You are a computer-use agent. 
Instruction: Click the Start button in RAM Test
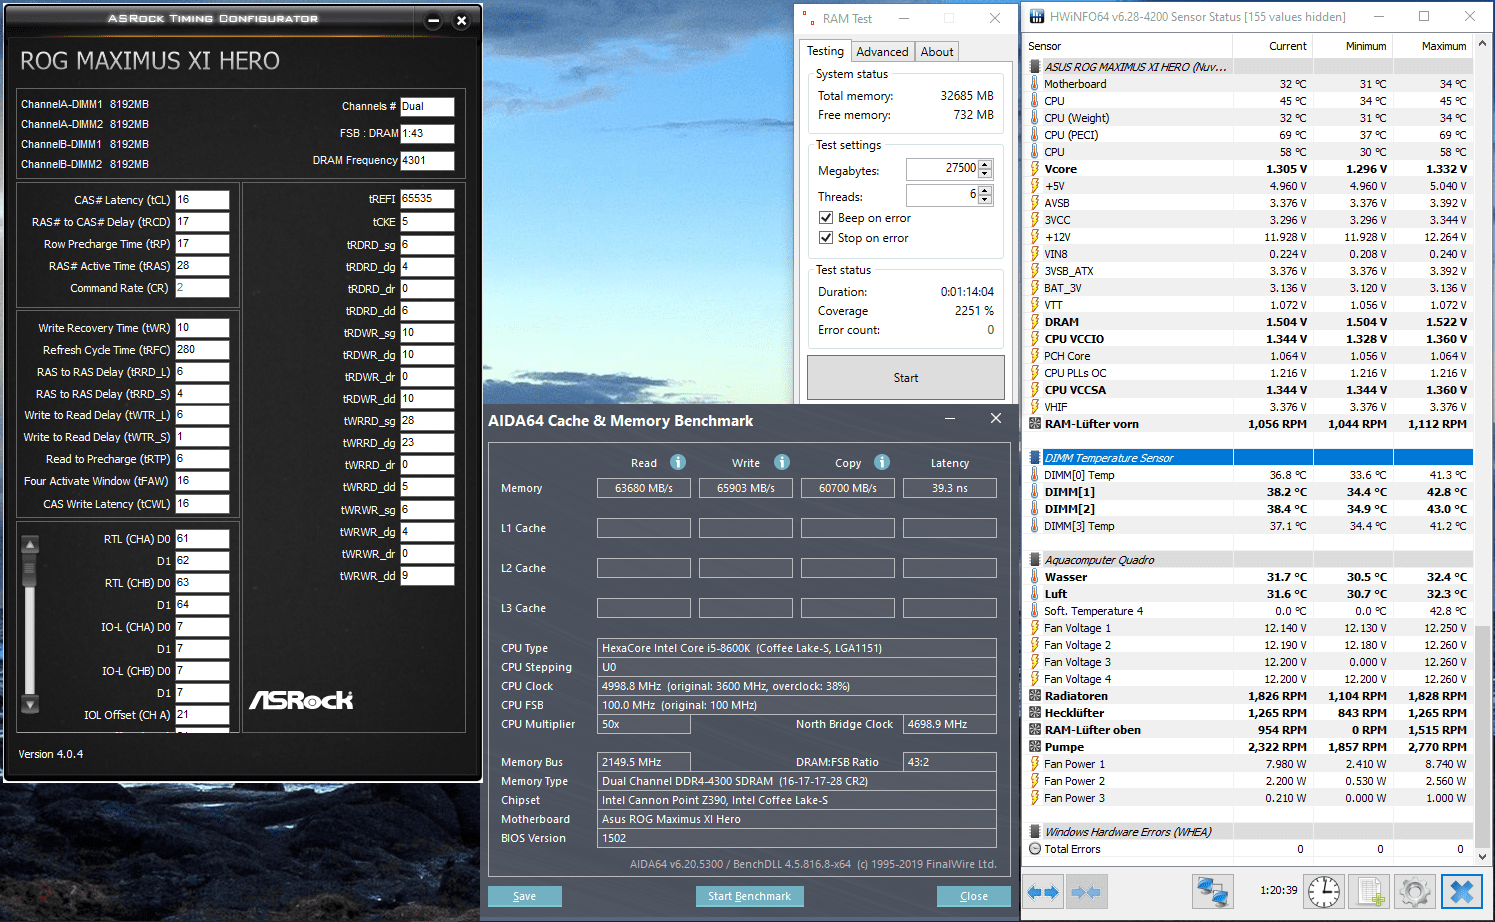(906, 378)
